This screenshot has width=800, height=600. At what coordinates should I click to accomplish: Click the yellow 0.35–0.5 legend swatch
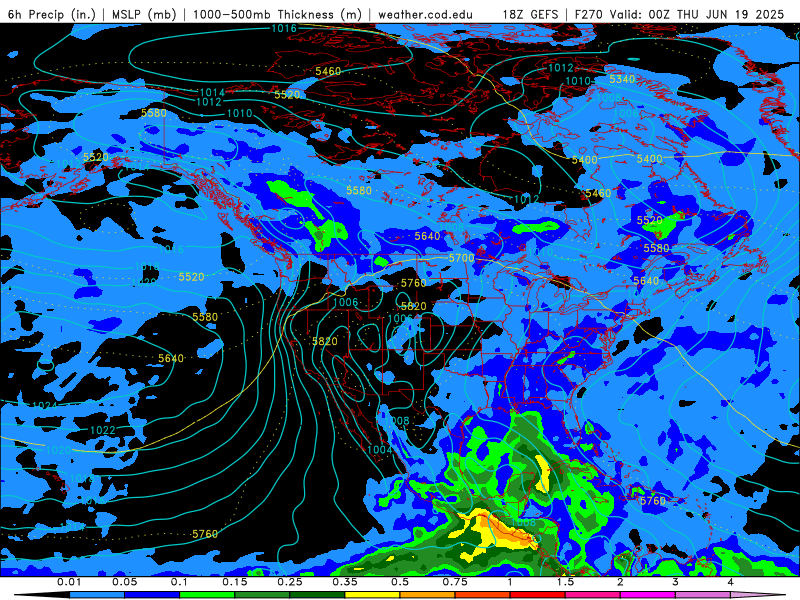tap(372, 596)
